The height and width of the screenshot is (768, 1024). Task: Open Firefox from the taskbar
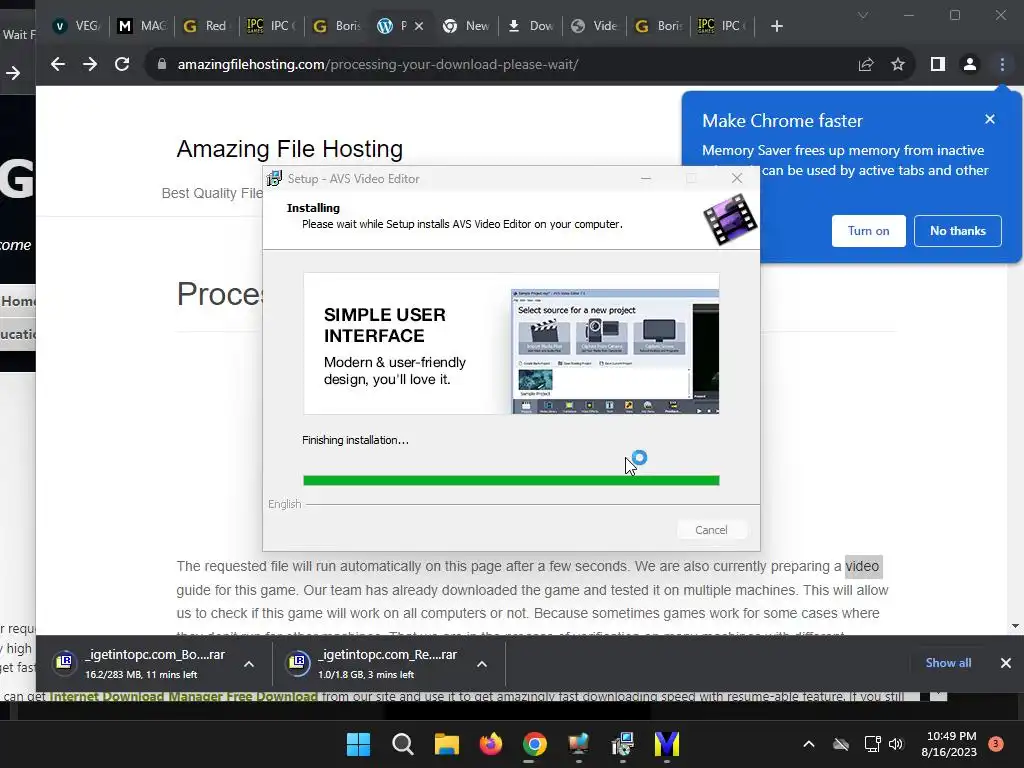tap(490, 744)
